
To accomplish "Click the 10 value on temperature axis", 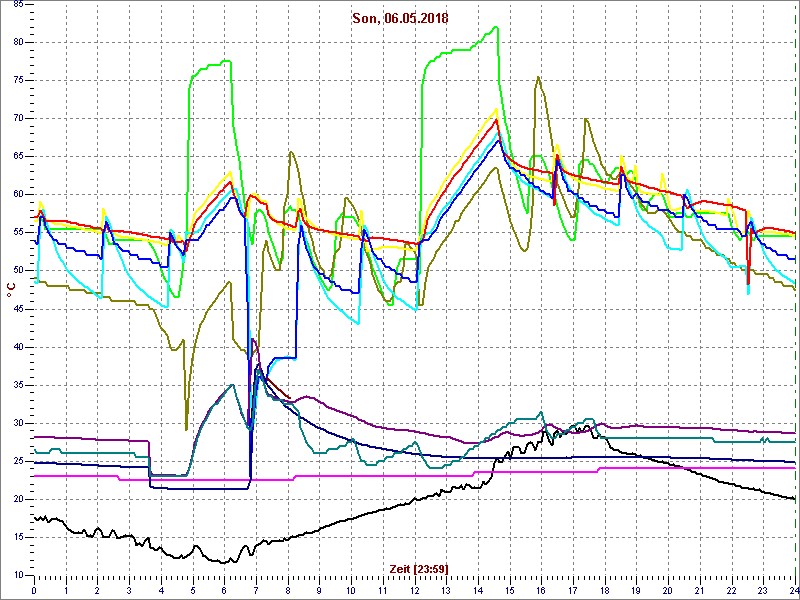I will [19, 575].
